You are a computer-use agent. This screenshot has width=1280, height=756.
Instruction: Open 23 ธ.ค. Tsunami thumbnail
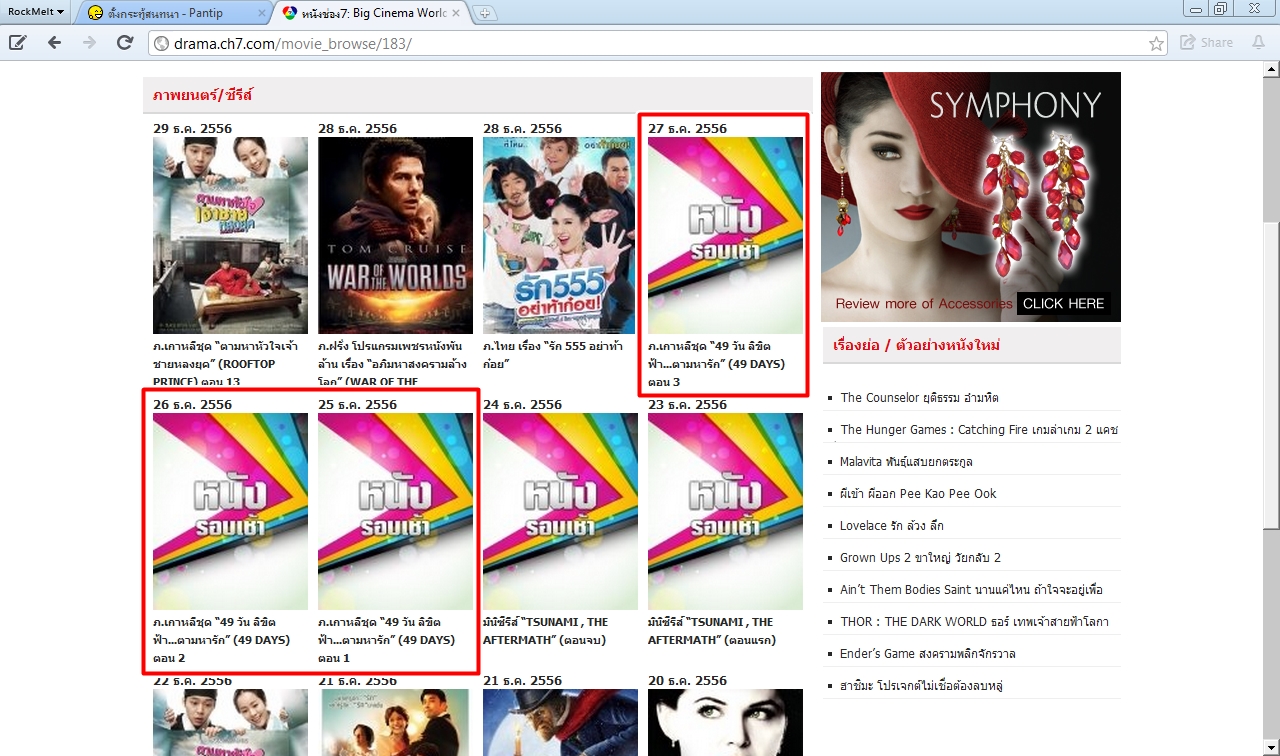725,511
